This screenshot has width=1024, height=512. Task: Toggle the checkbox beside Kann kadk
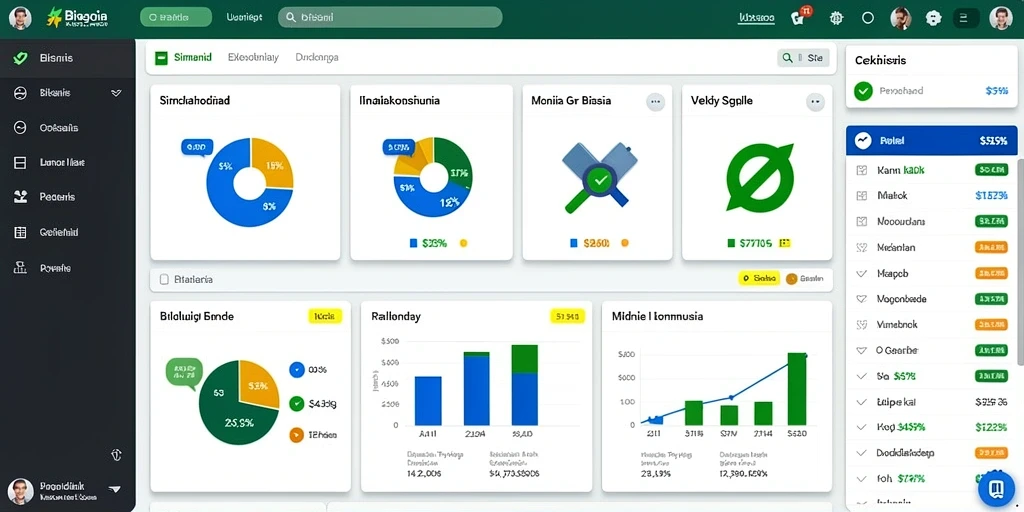[861, 170]
